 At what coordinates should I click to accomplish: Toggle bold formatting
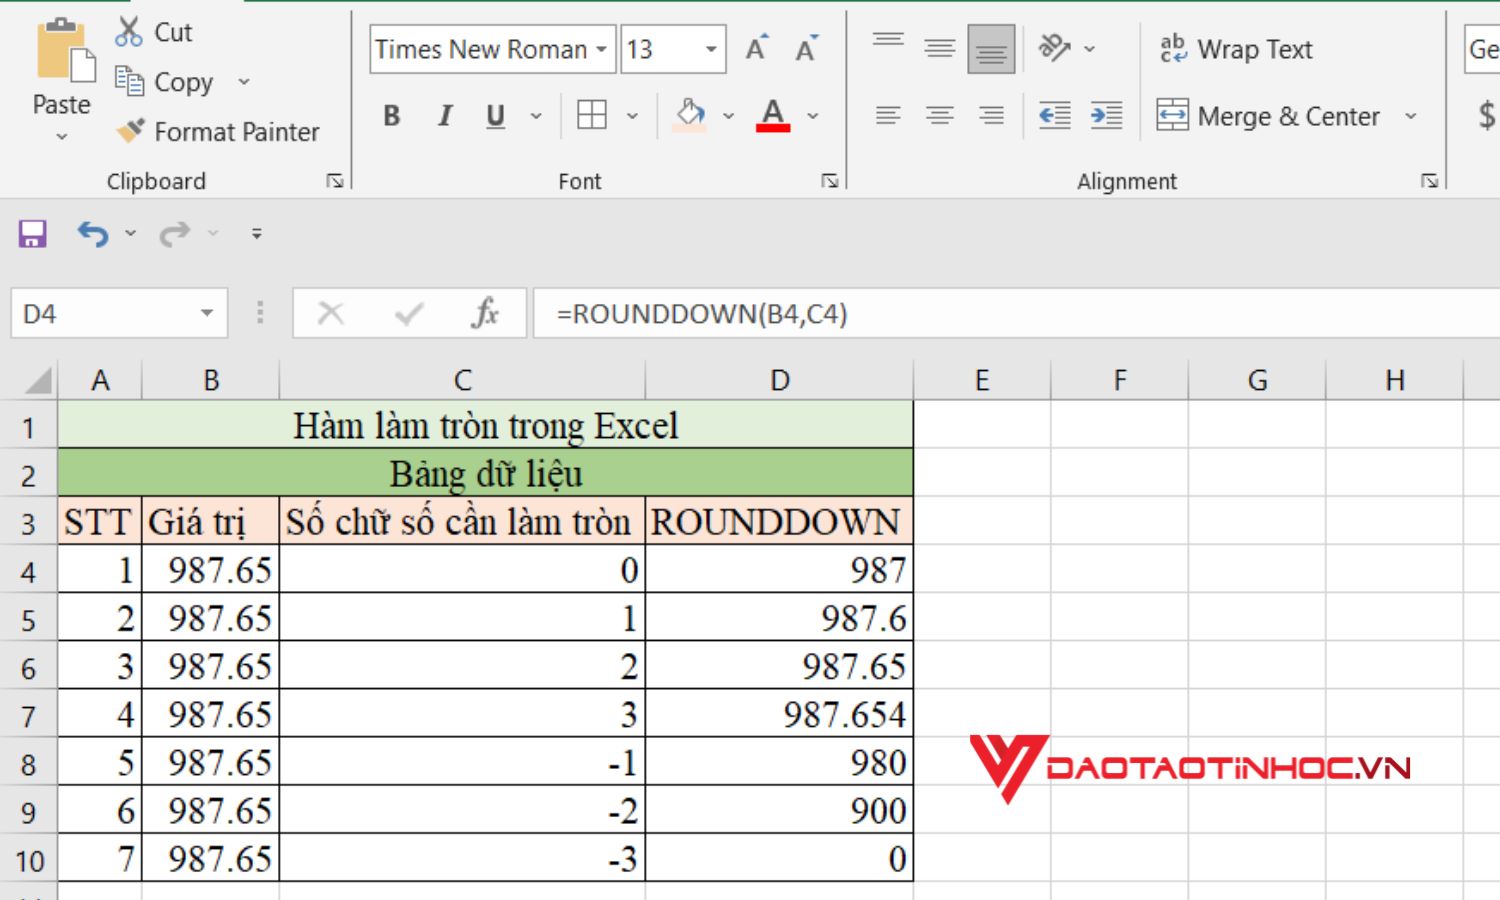point(391,115)
